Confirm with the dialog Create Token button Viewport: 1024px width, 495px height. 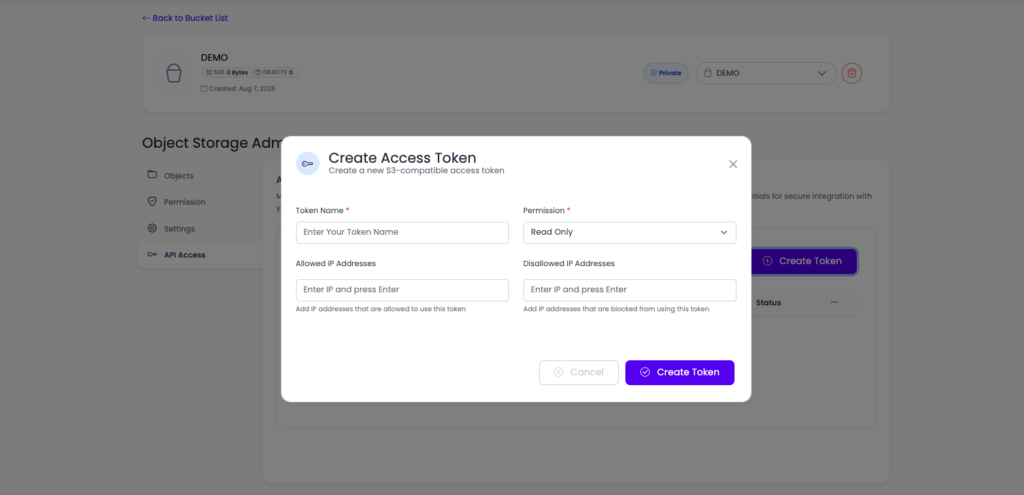(680, 372)
